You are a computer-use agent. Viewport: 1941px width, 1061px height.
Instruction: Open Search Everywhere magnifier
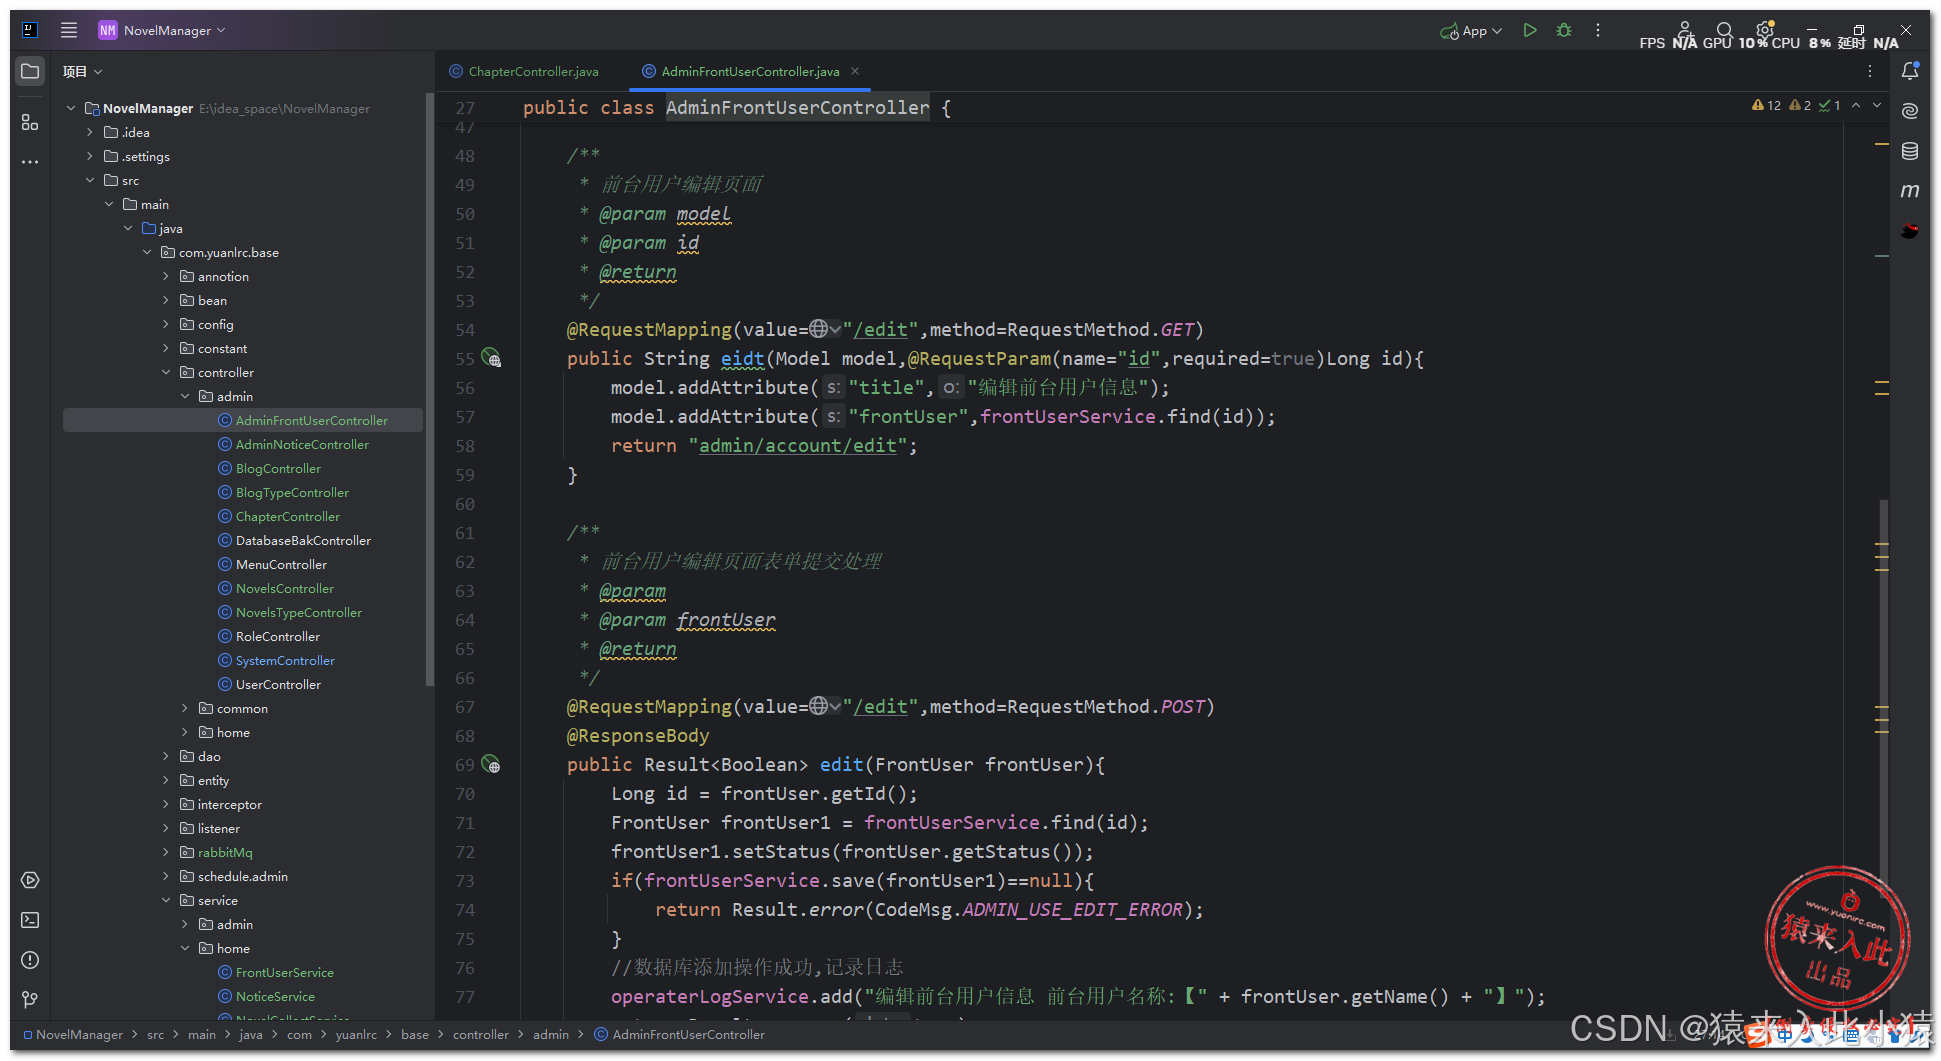[x=1724, y=30]
